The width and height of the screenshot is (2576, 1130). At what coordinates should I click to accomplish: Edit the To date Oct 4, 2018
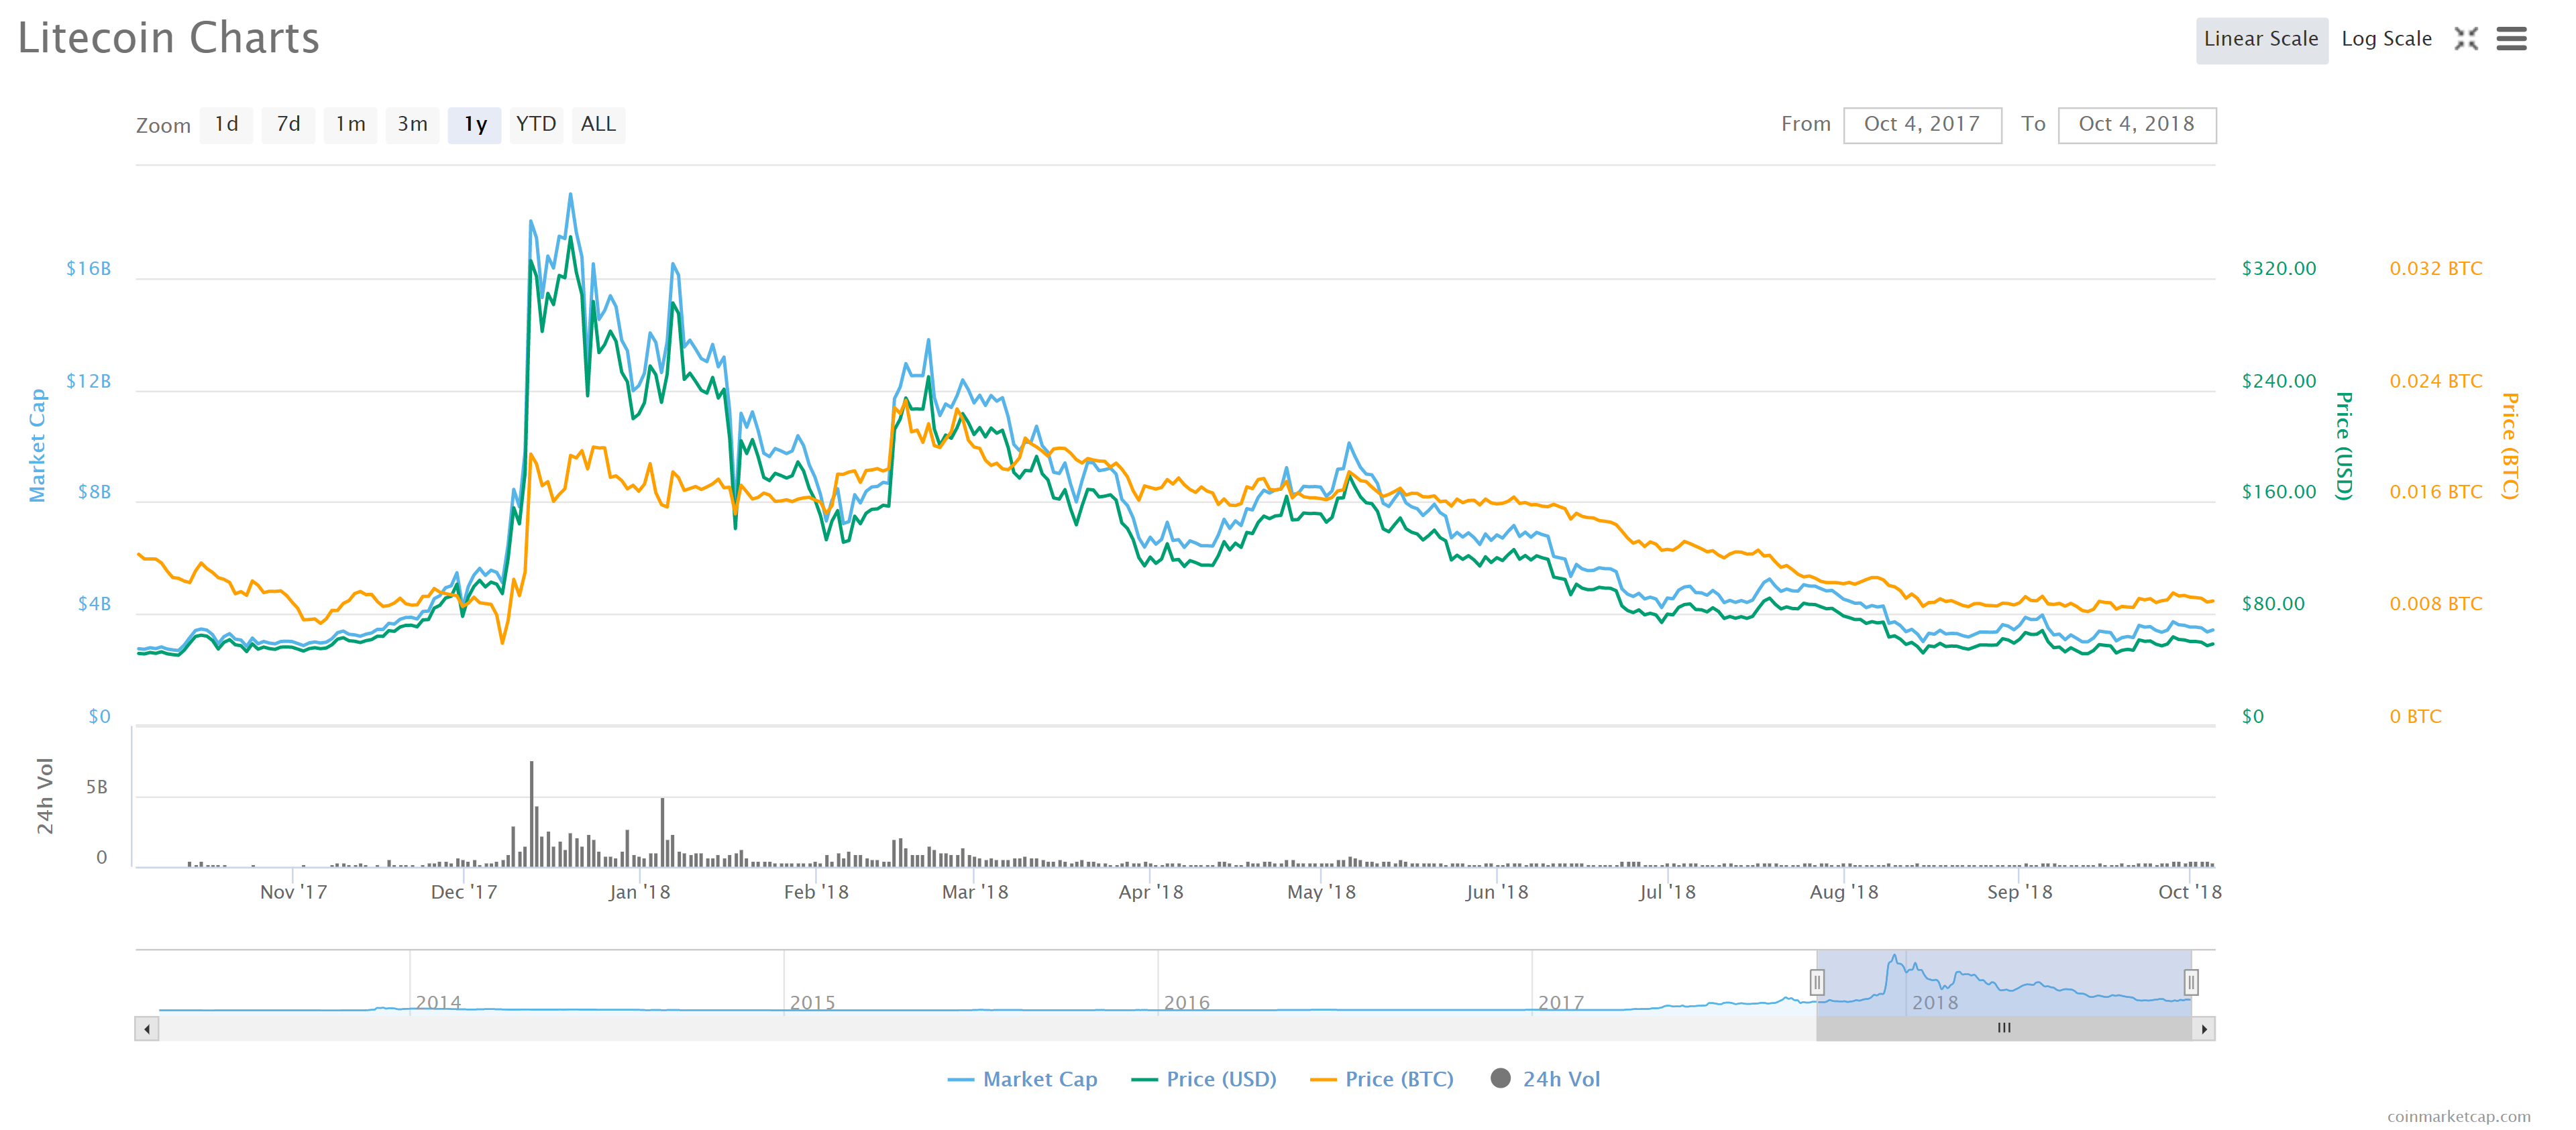click(x=2137, y=125)
